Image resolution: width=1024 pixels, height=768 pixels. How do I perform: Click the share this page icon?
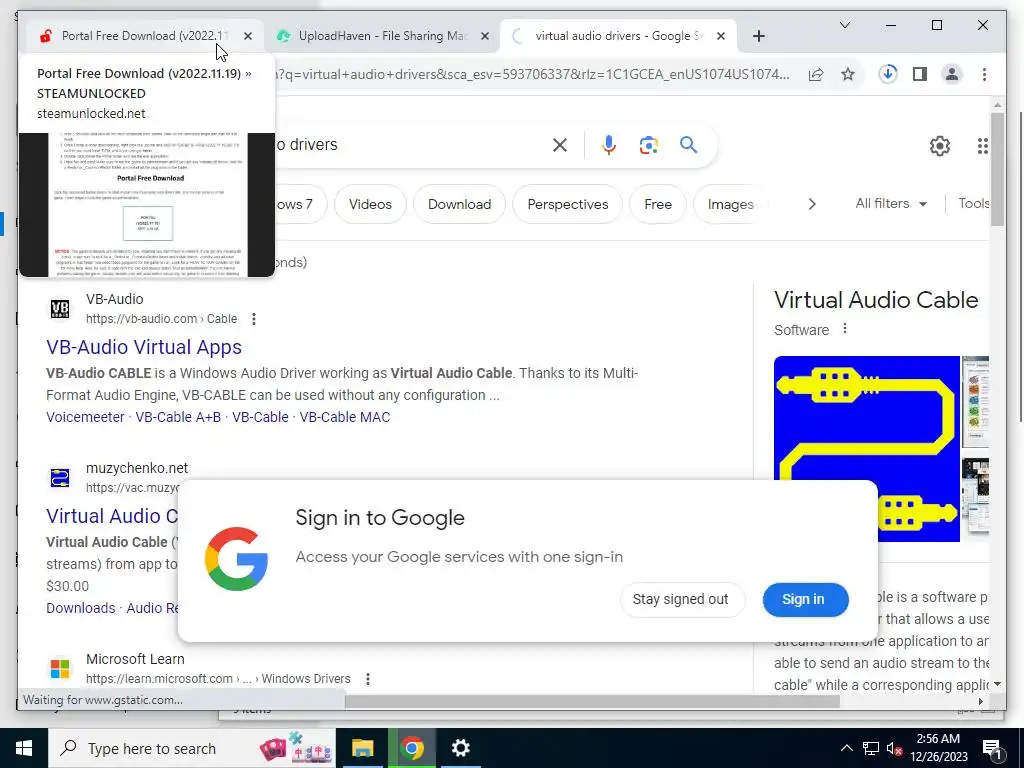click(x=816, y=74)
